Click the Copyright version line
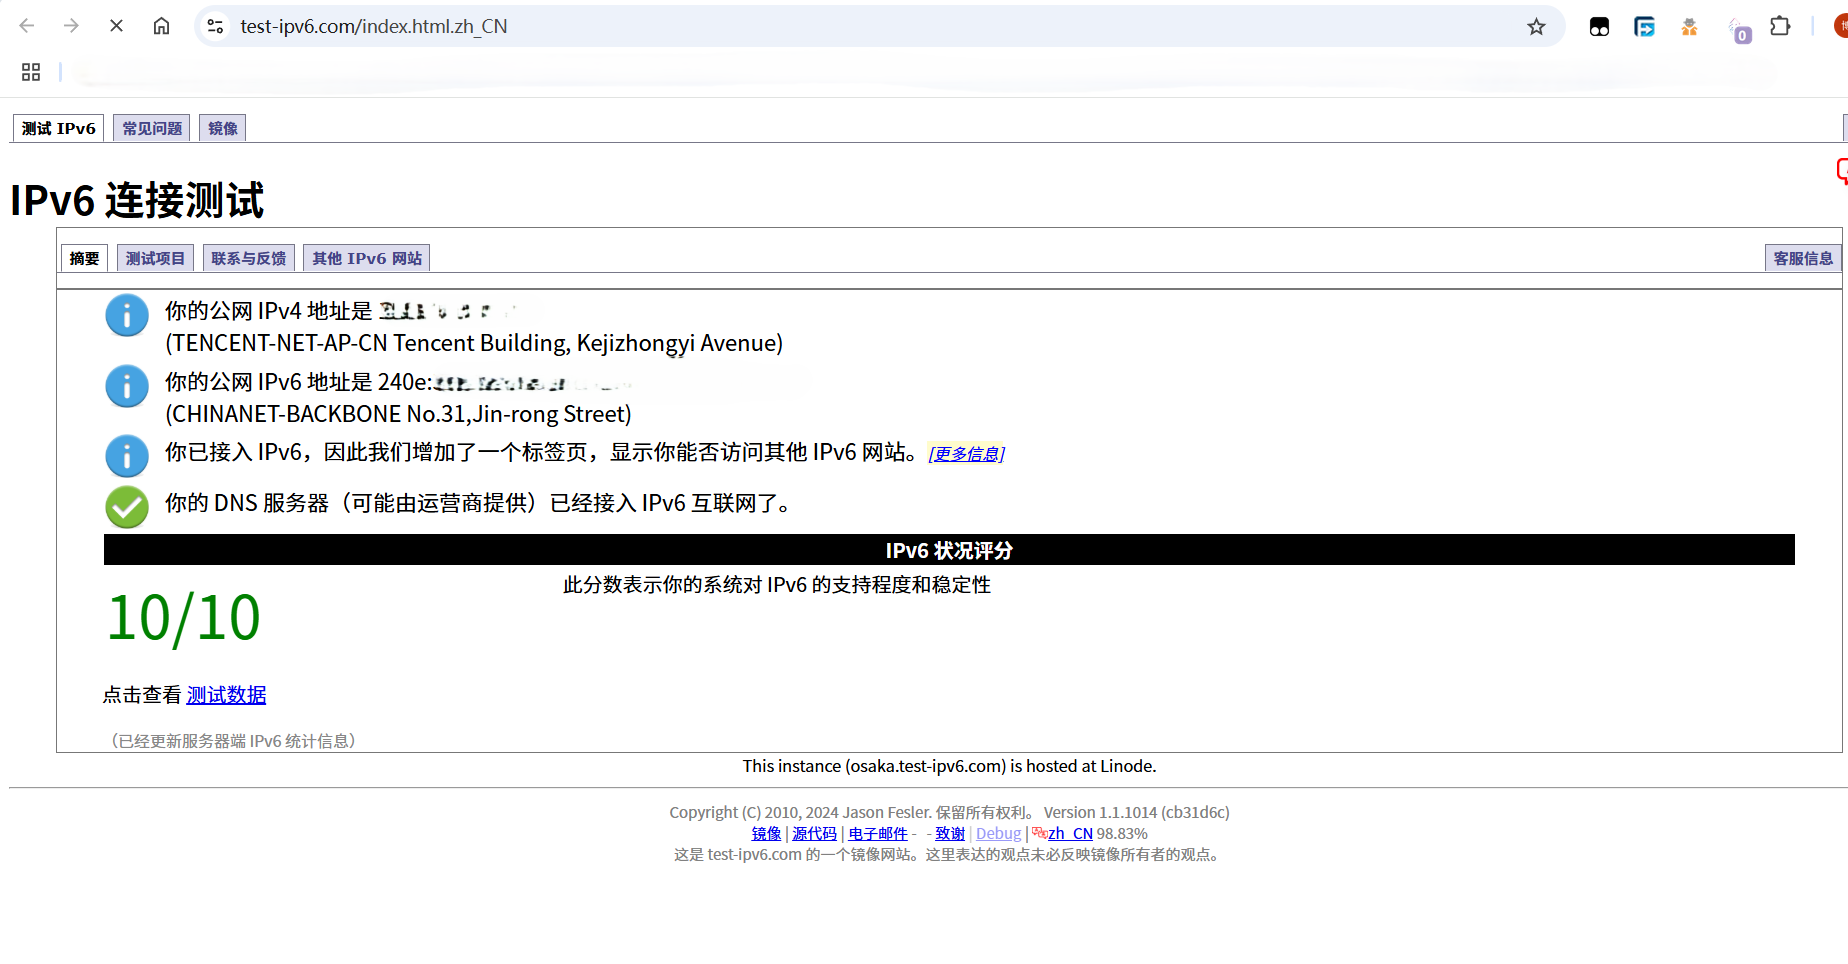The image size is (1848, 964). [x=949, y=812]
